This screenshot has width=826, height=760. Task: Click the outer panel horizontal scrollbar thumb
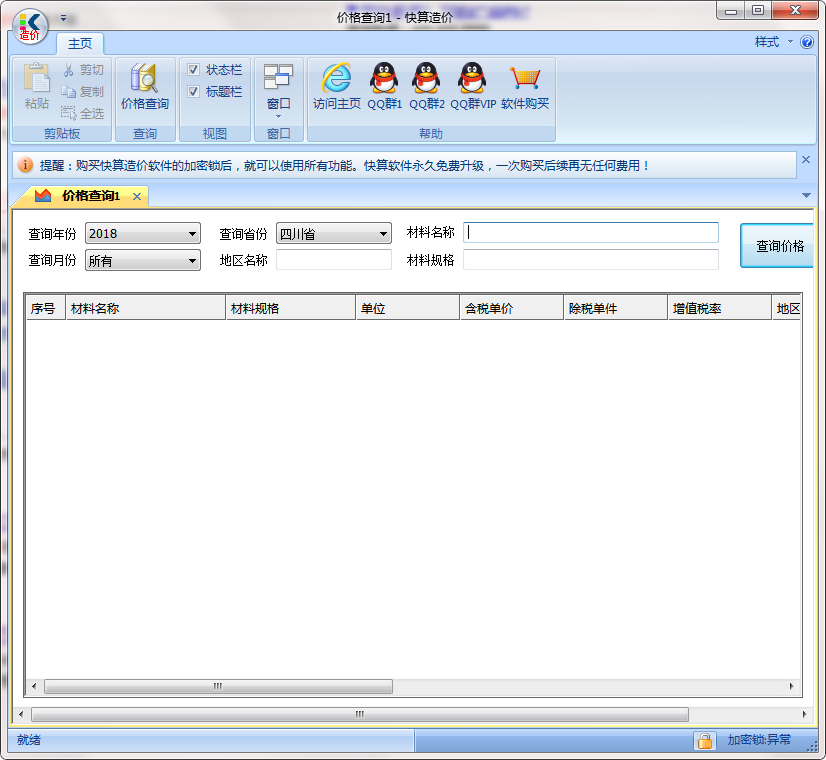pos(360,714)
